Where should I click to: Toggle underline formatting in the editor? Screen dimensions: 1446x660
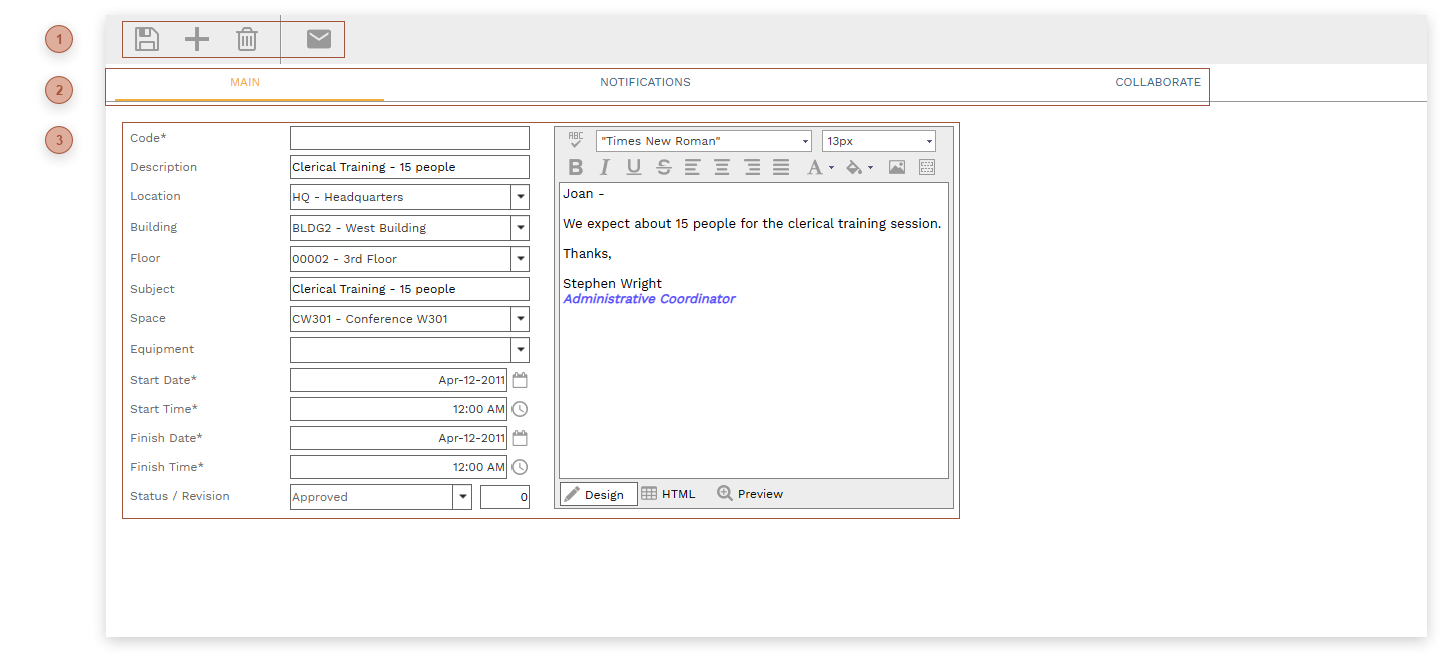(x=633, y=168)
